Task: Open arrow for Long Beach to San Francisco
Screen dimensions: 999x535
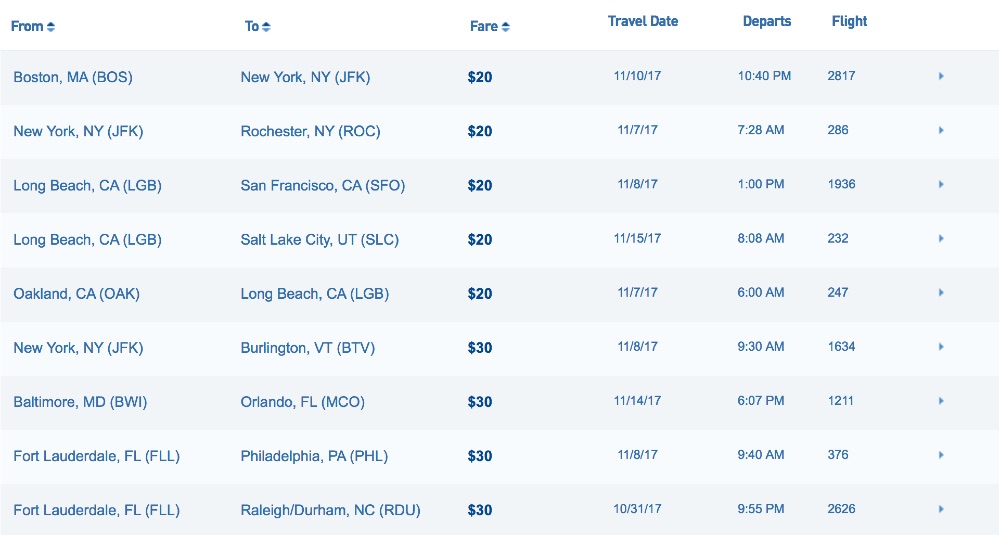Action: [x=941, y=185]
